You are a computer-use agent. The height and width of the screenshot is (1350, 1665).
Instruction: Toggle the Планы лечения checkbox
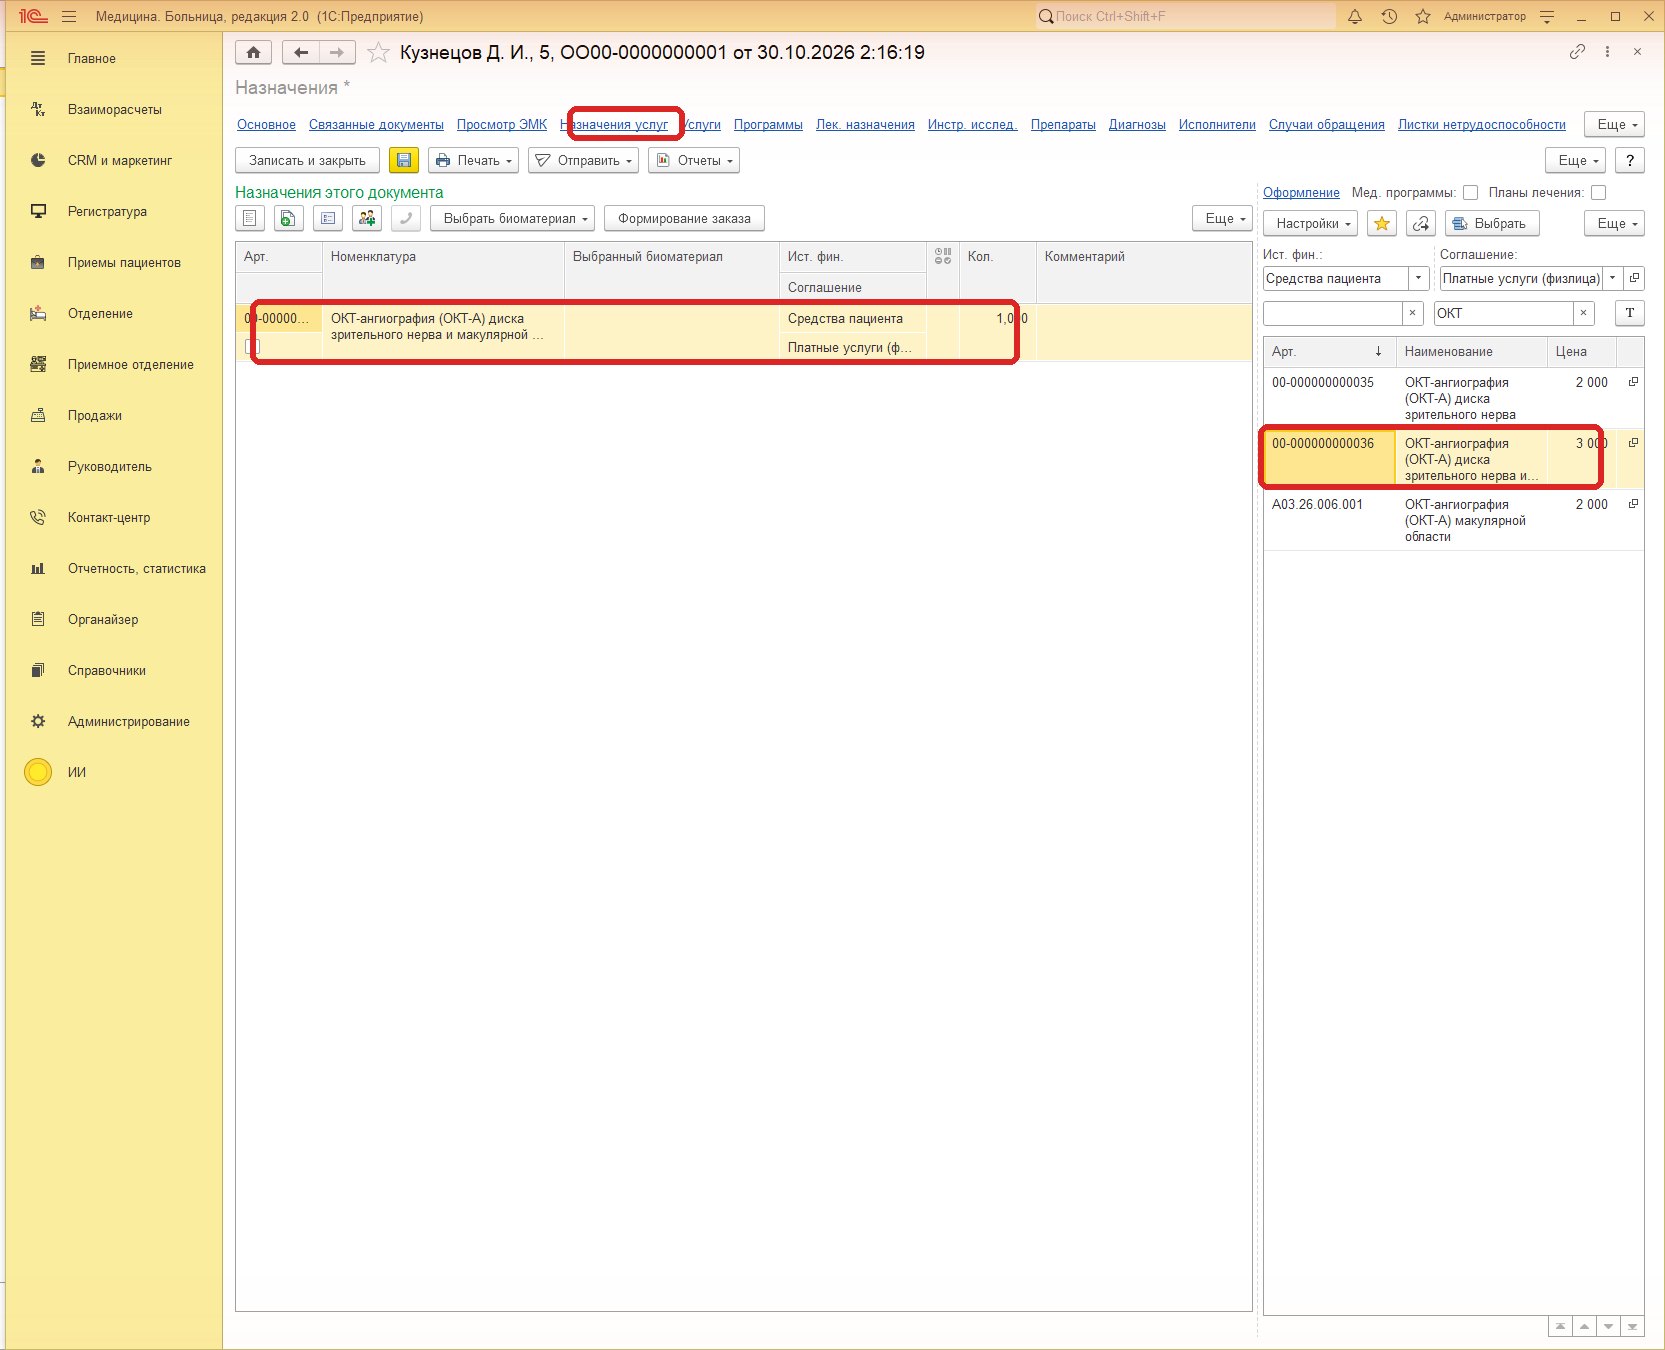[1598, 192]
